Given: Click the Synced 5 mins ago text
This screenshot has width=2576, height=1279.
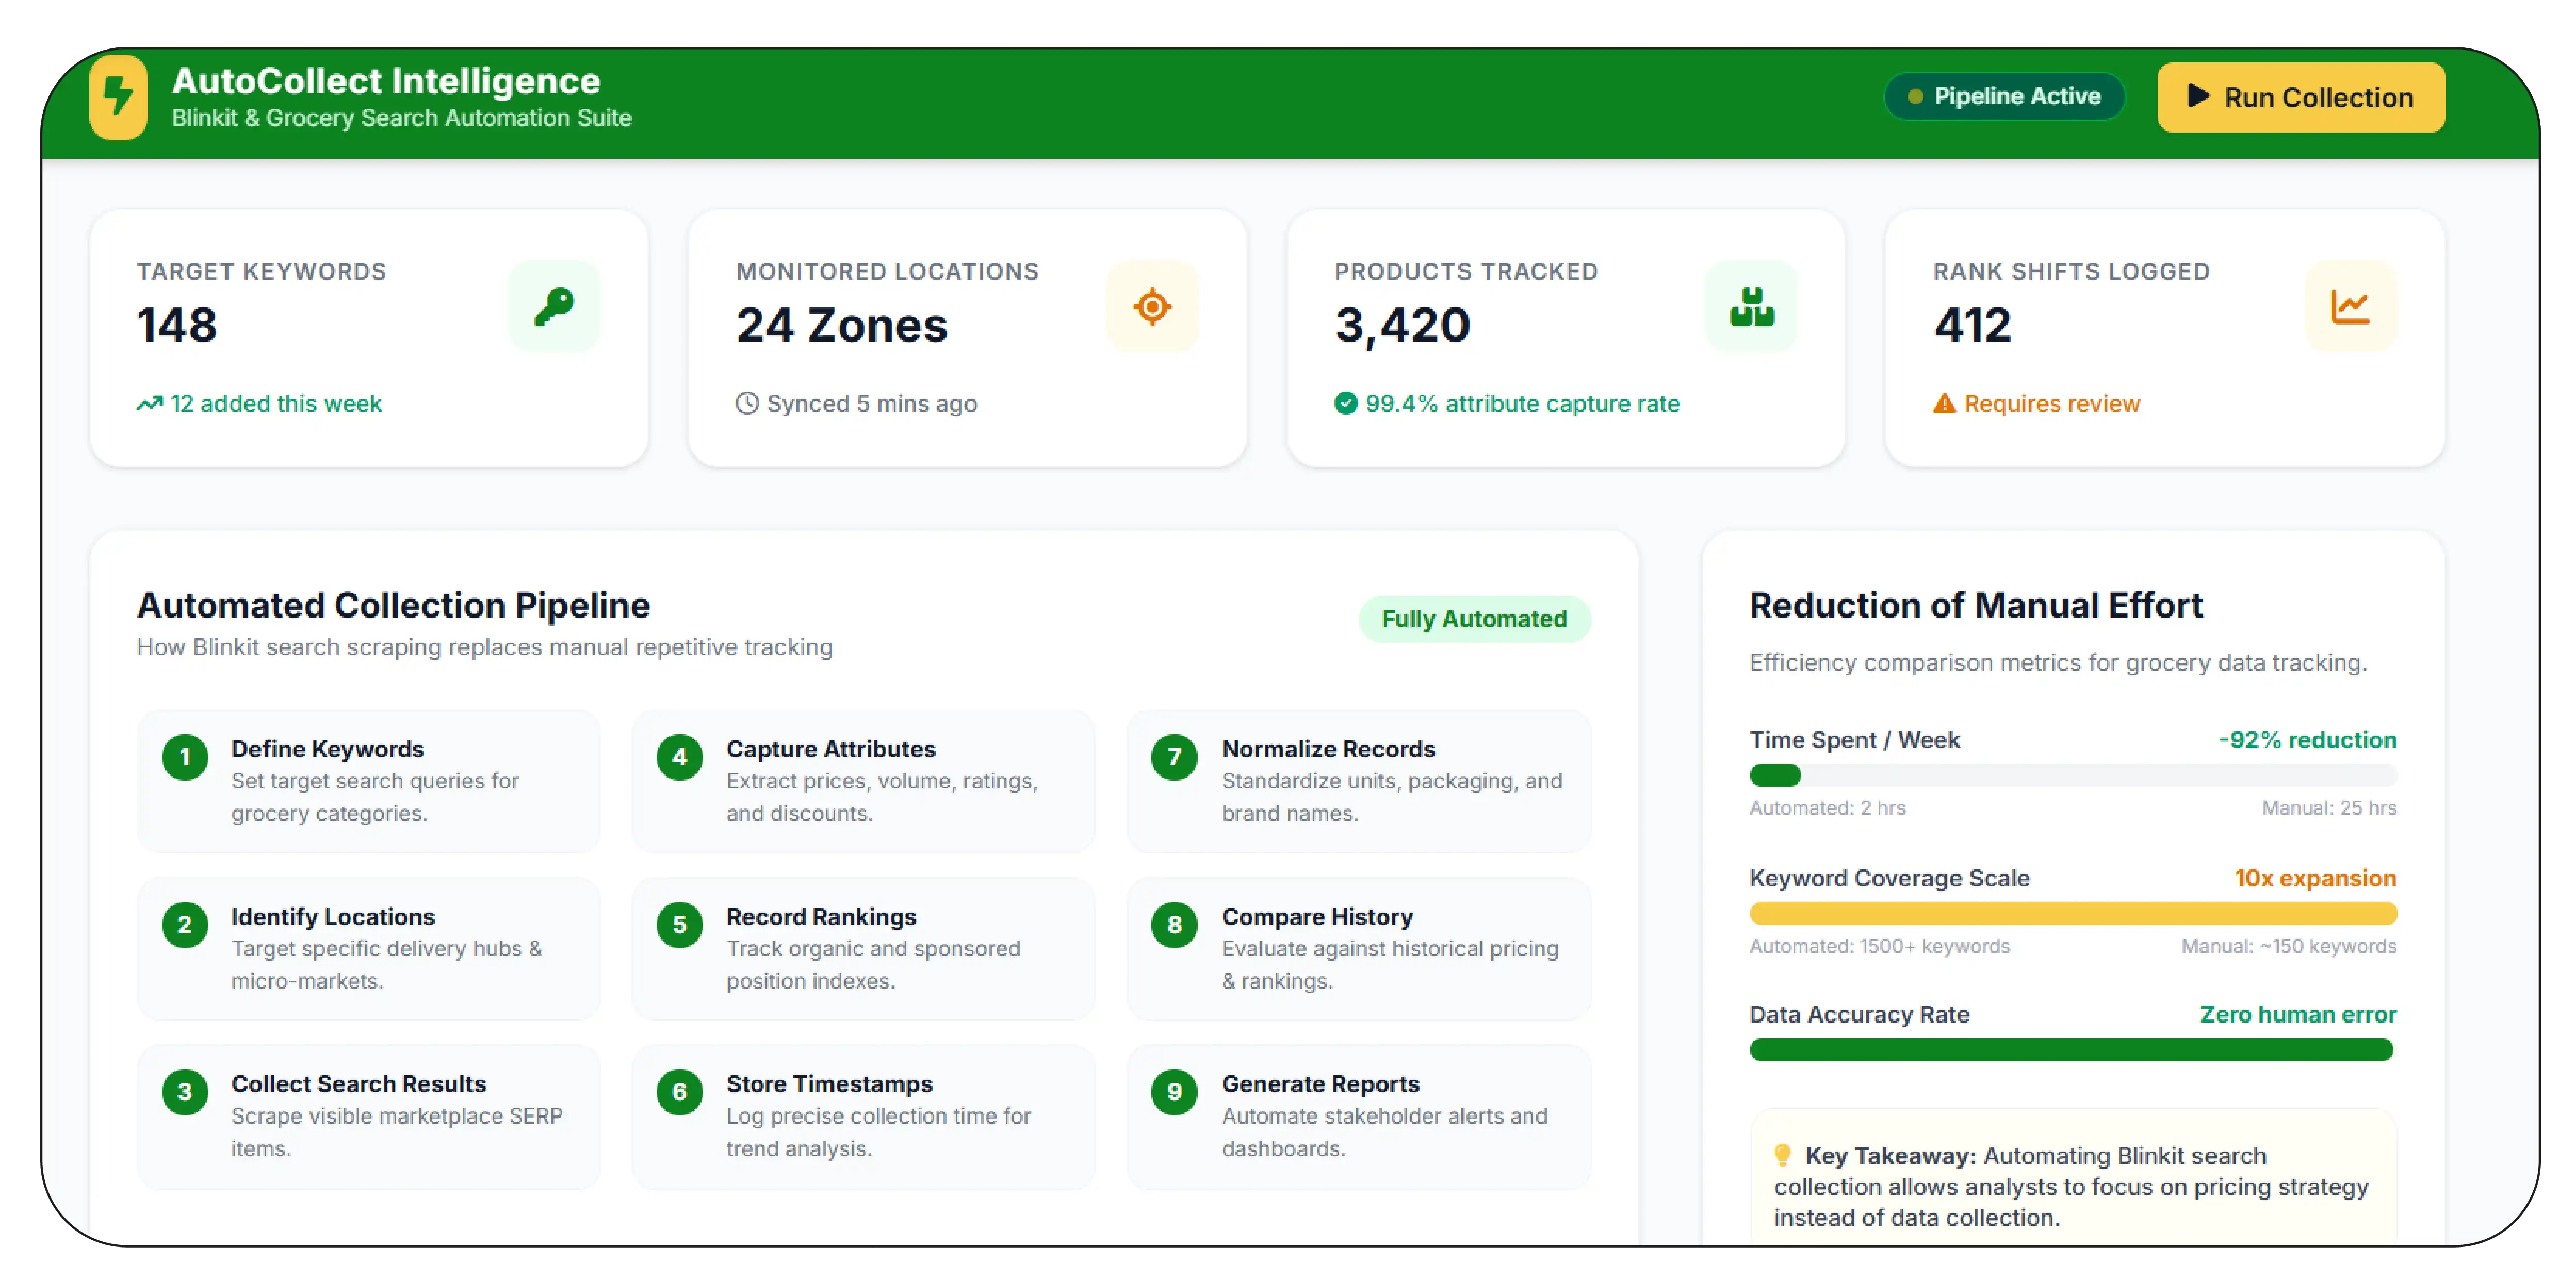Looking at the screenshot, I should 871,404.
